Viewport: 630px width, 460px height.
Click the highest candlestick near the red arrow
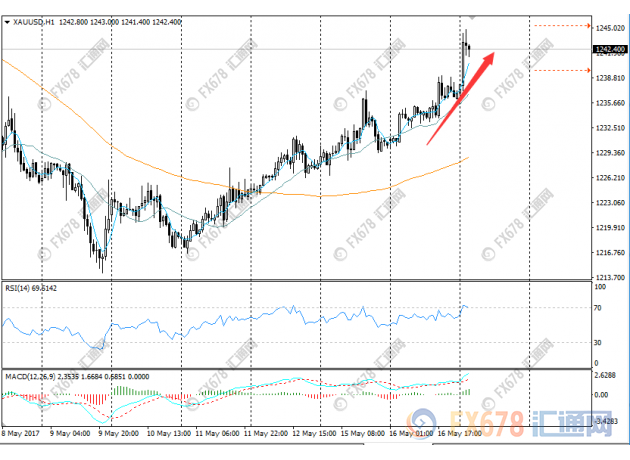(465, 40)
